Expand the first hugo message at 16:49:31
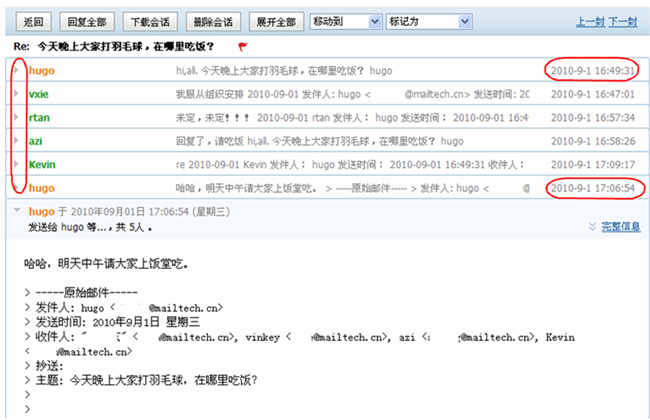Screen dimensions: 650x420 [17, 71]
